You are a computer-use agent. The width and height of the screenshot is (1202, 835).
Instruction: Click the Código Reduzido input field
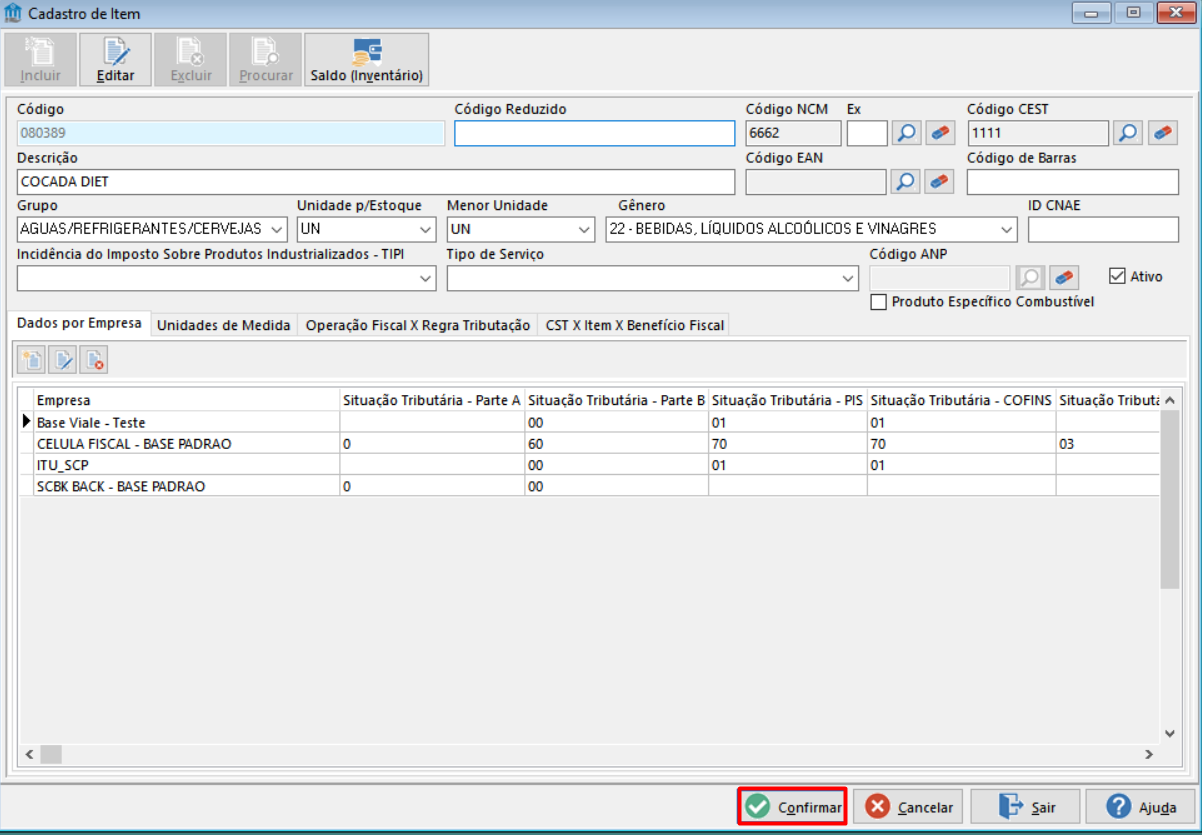click(594, 133)
